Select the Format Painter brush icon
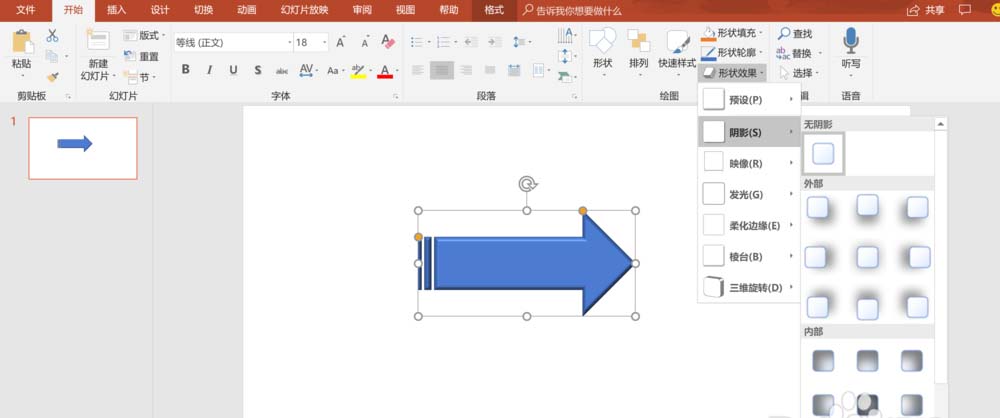The height and width of the screenshot is (418, 1000). 52,77
